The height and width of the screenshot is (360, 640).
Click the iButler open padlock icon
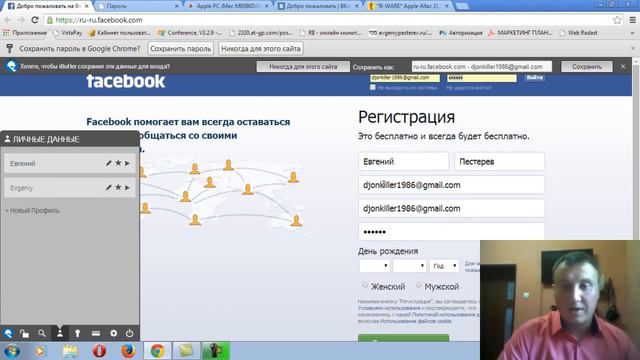coord(24,334)
